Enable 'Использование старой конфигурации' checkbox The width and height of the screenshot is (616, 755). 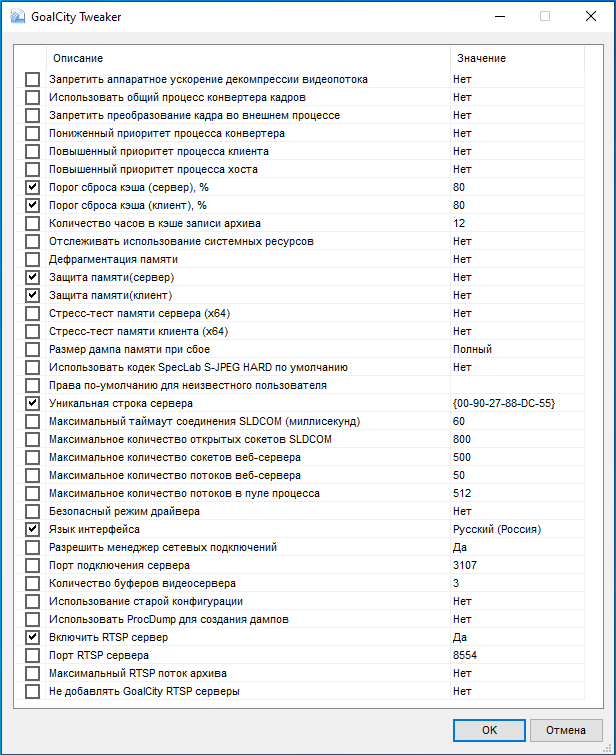[x=32, y=601]
